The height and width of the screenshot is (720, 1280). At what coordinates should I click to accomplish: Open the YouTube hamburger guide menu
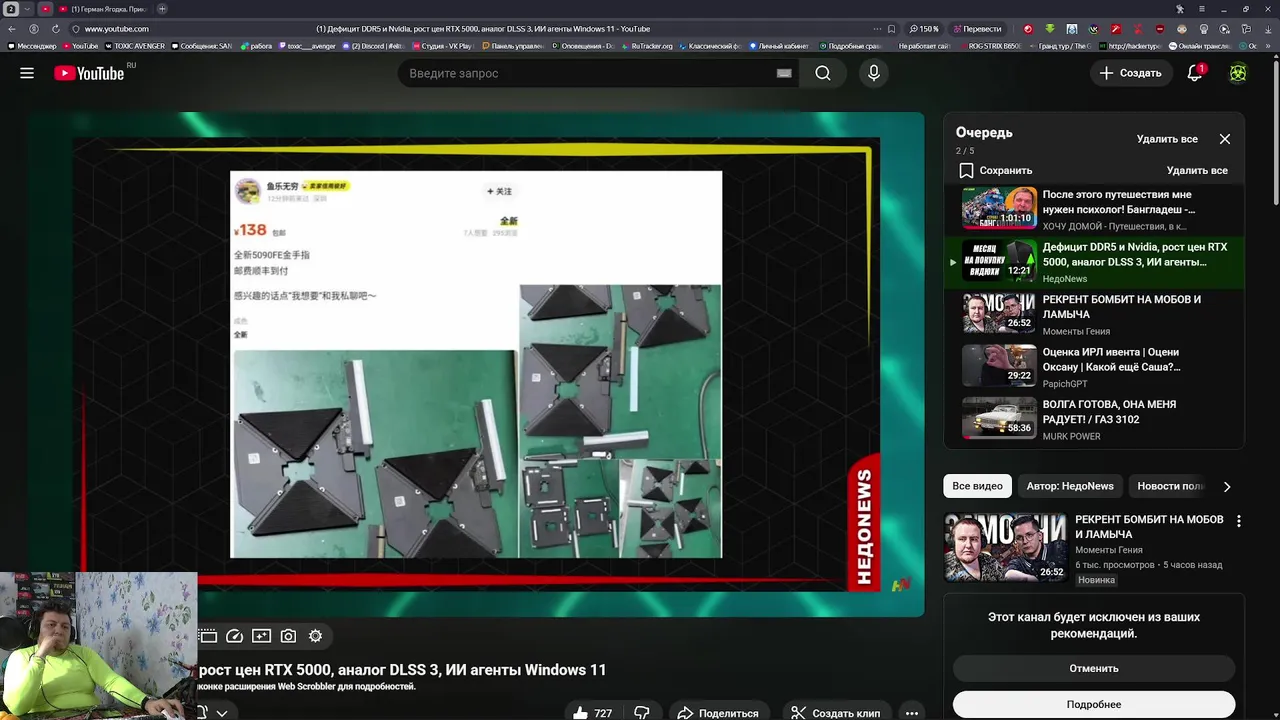(x=27, y=73)
